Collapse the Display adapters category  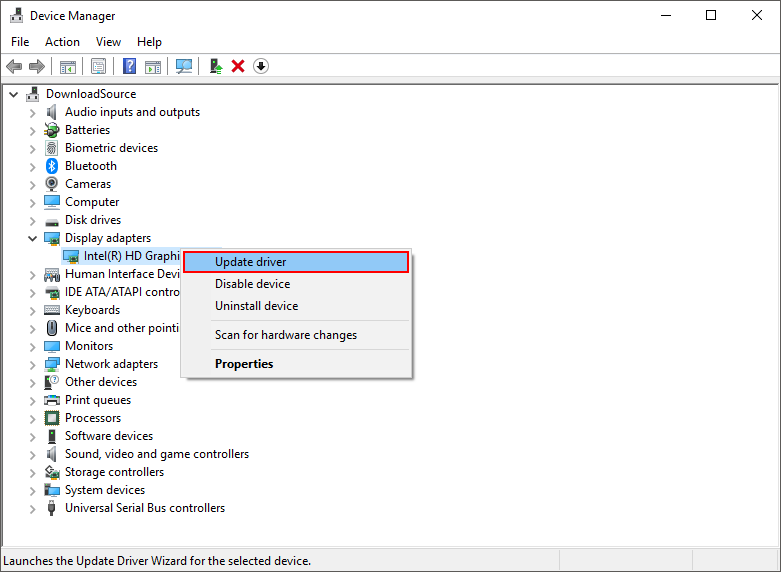(x=33, y=238)
